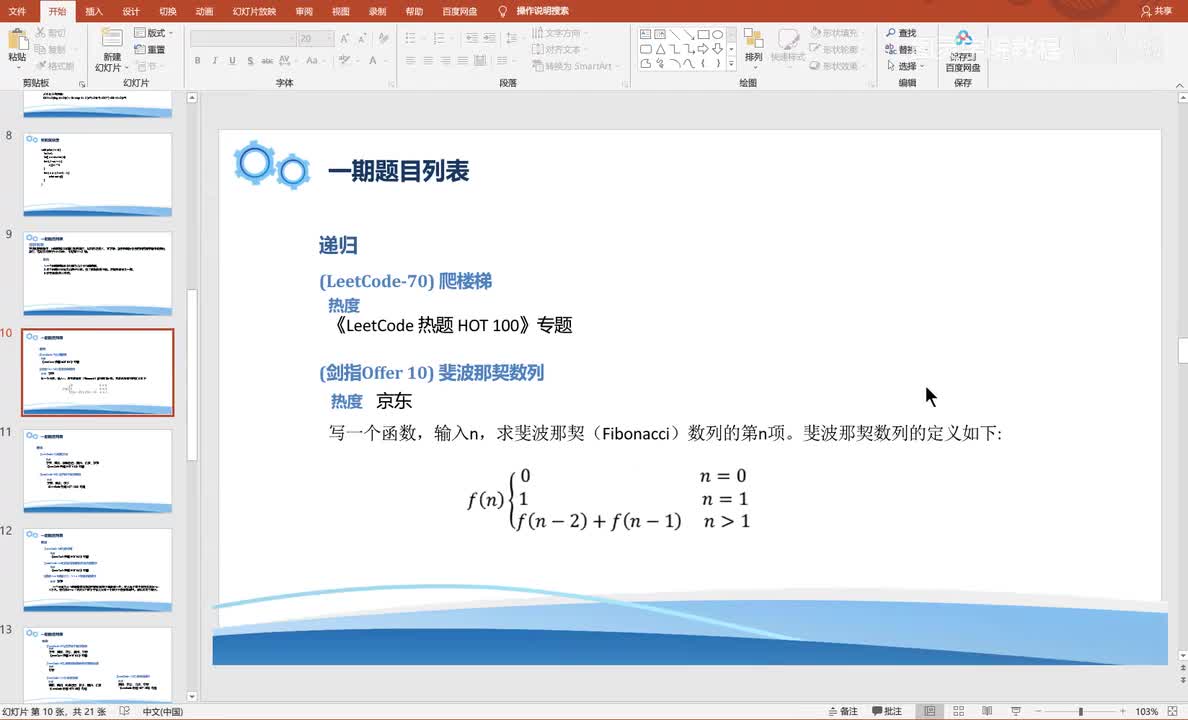Click the zoom level 103% text
1188x720 pixels.
pos(1146,711)
